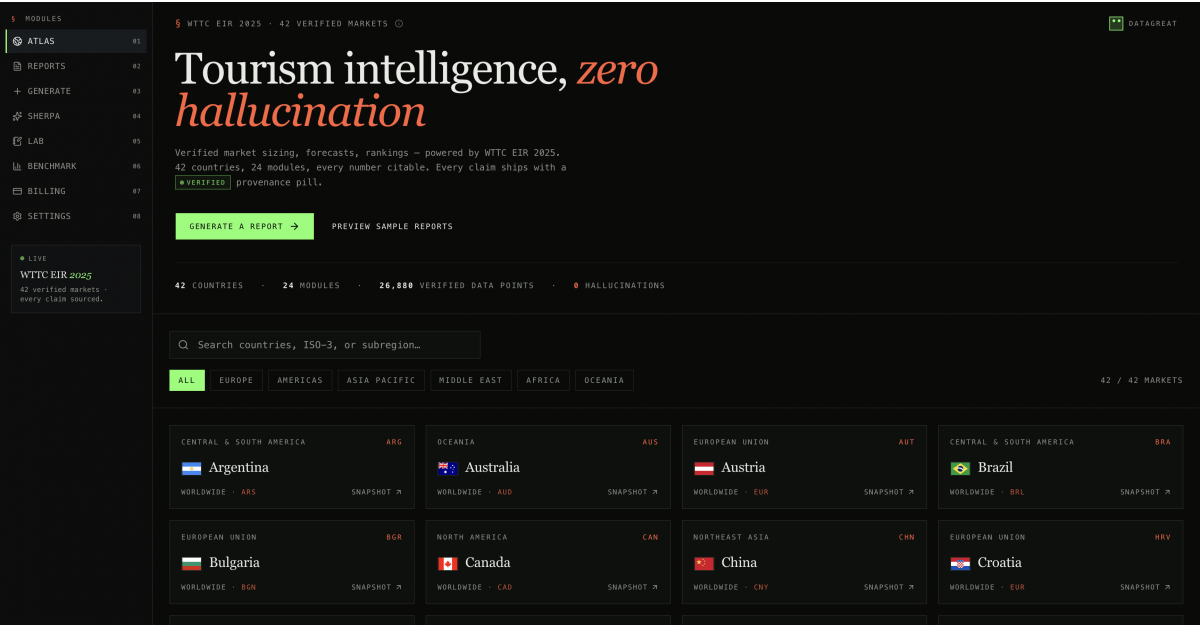
Task: Open Australia Snapshot link
Action: click(632, 492)
